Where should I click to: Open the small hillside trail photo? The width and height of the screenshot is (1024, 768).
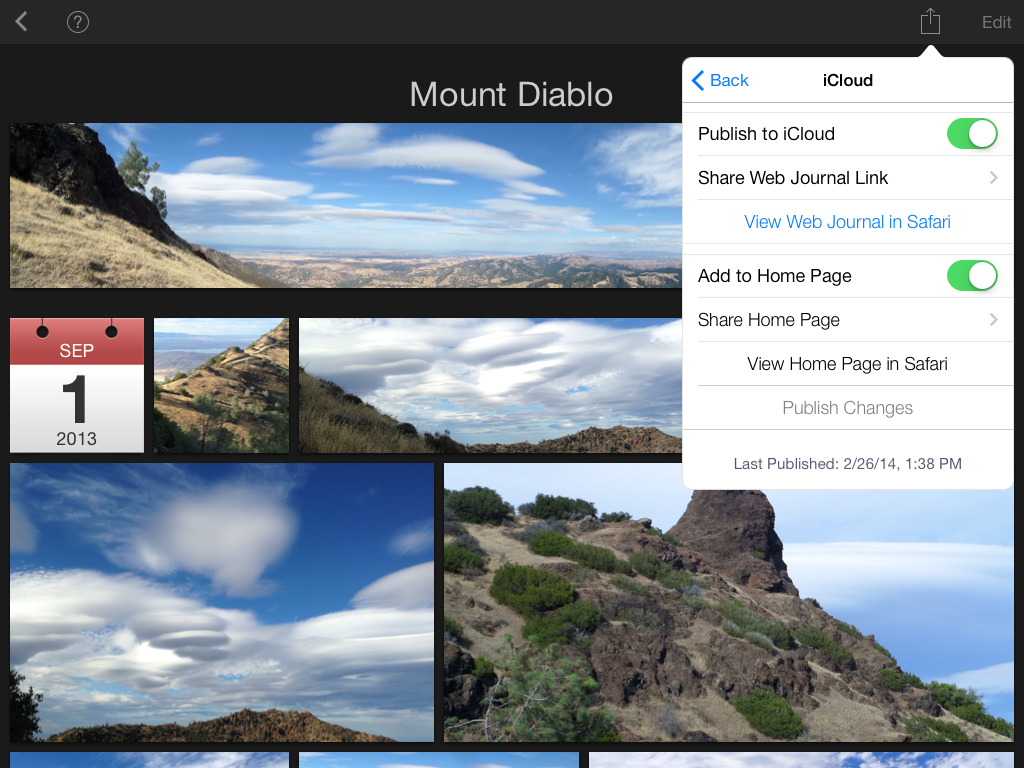click(221, 385)
